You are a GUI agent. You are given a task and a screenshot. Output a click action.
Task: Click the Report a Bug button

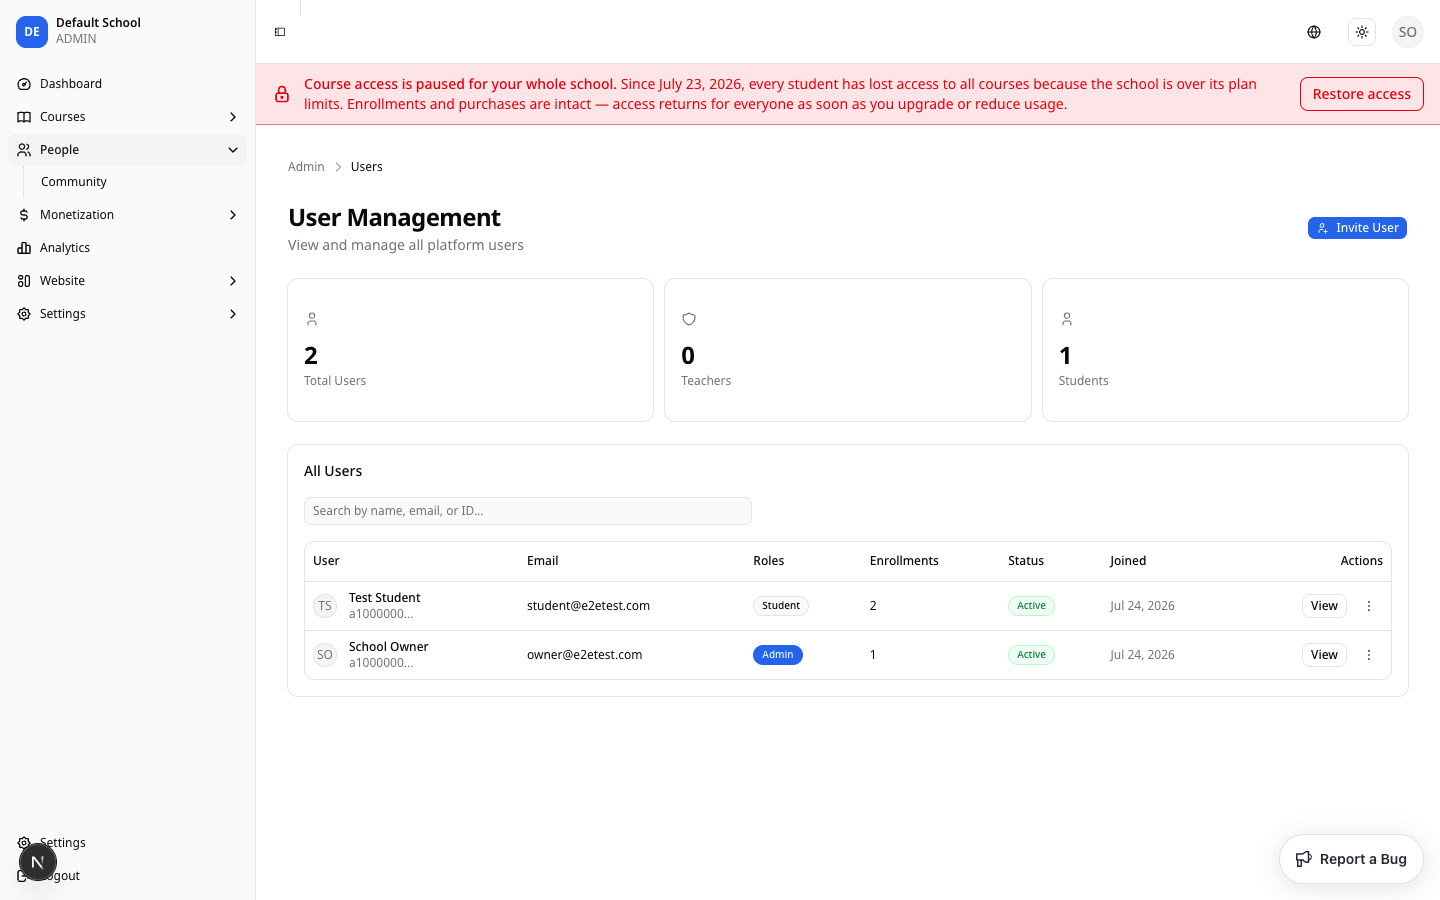1351,859
